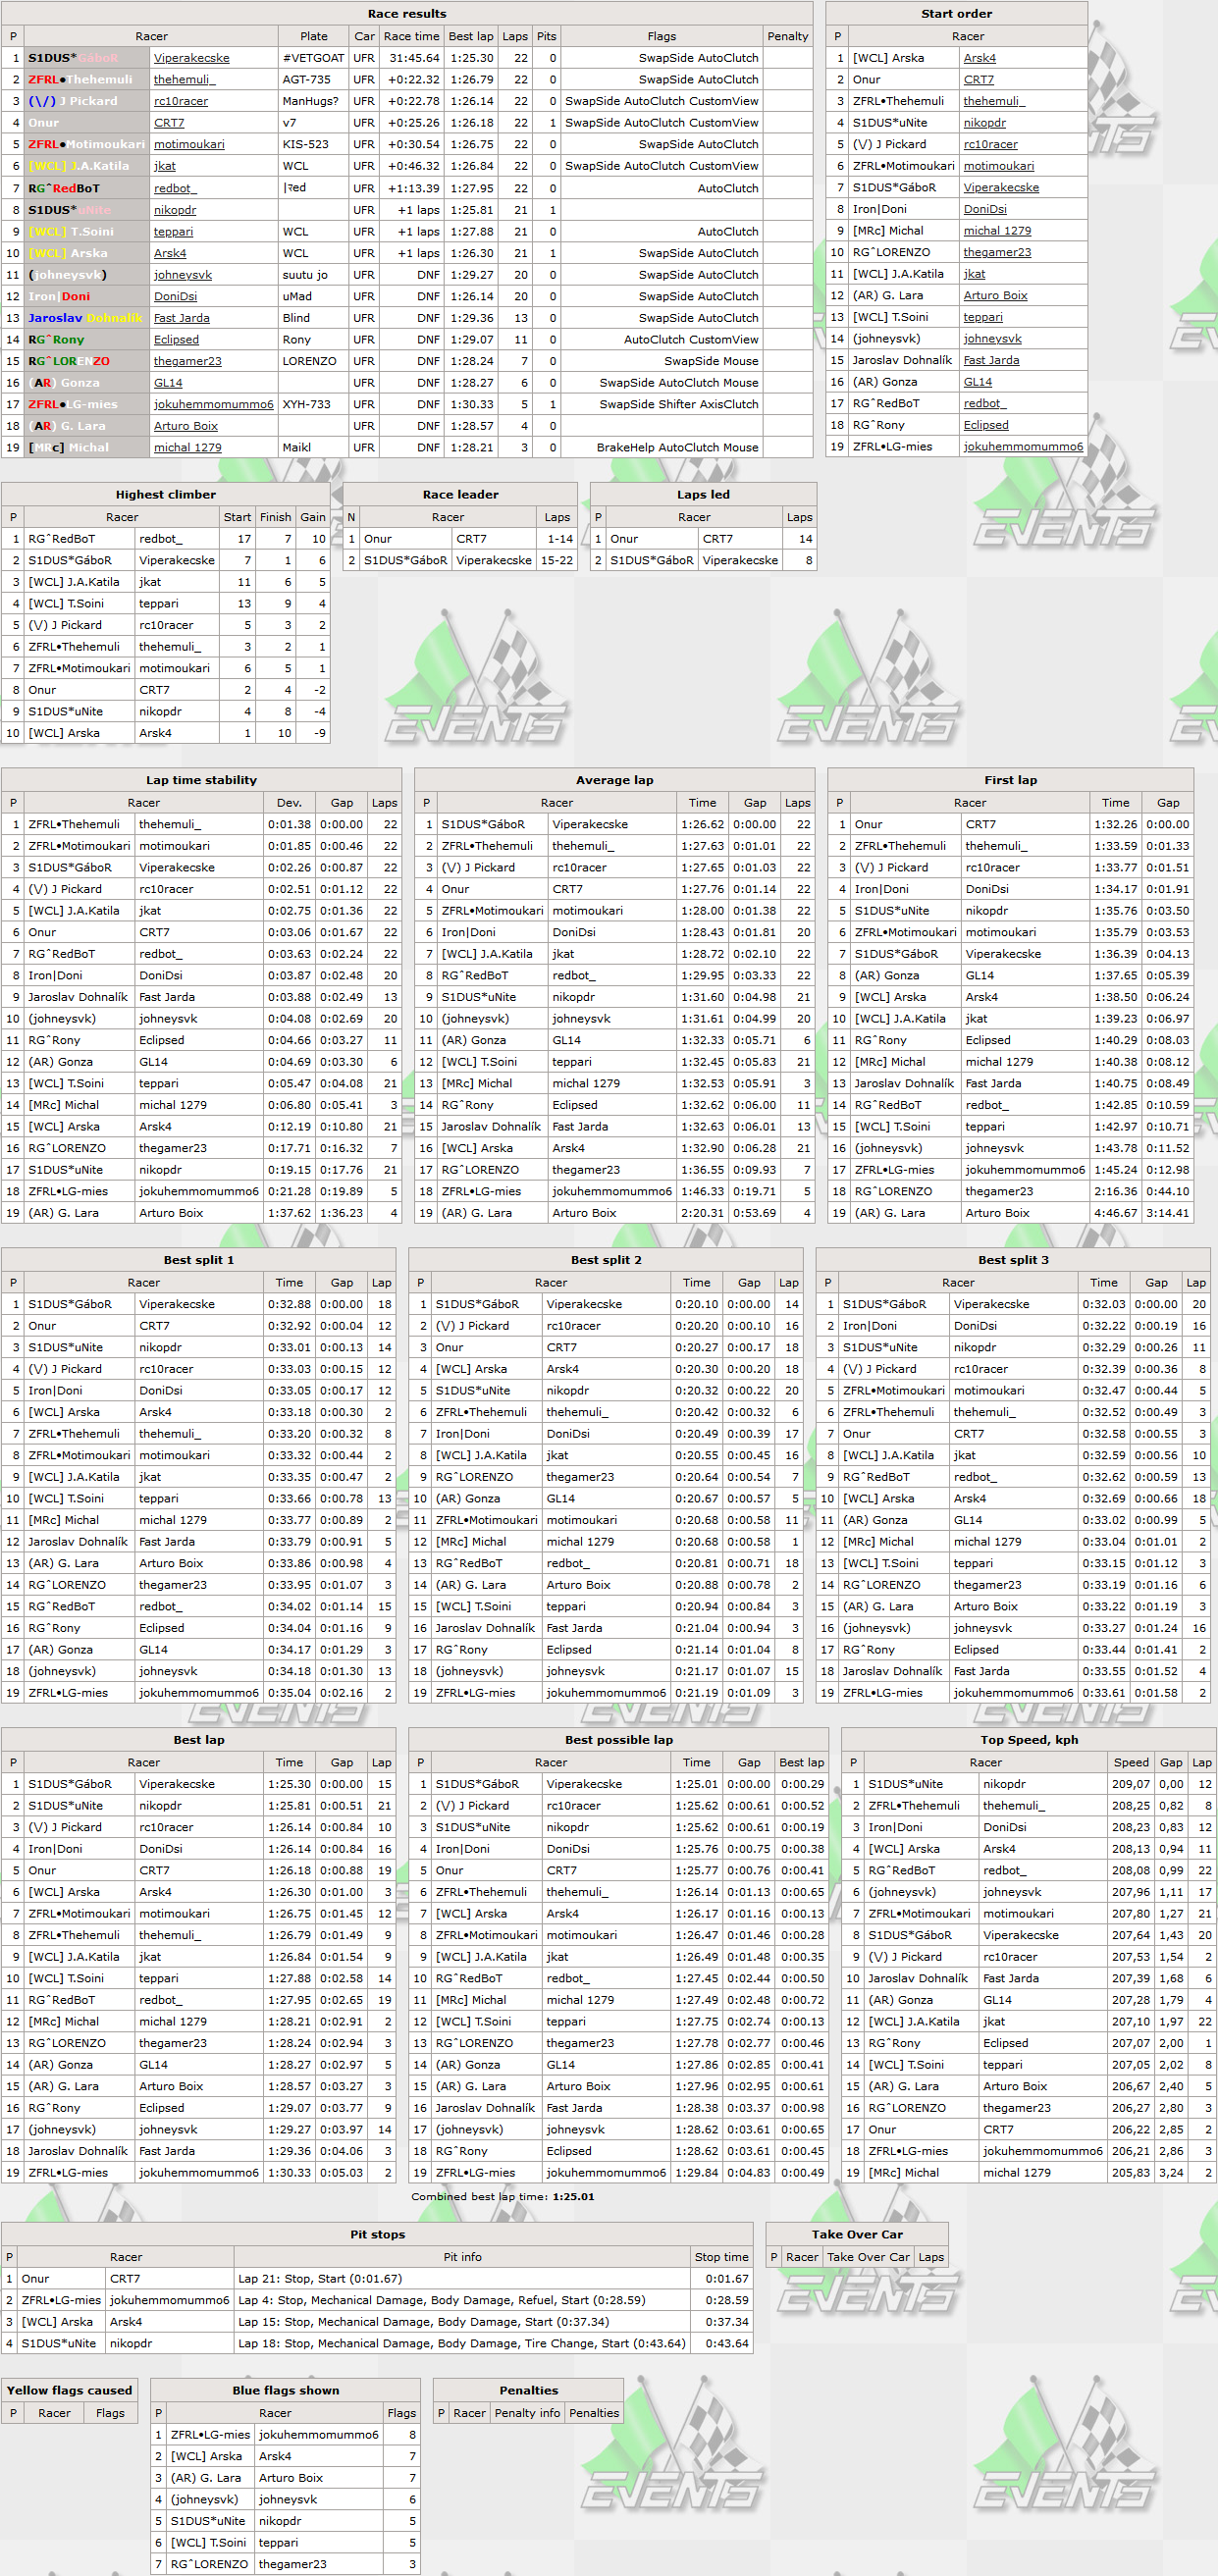Open Arturo Boix link in Race results
1218x2576 pixels.
[186, 426]
